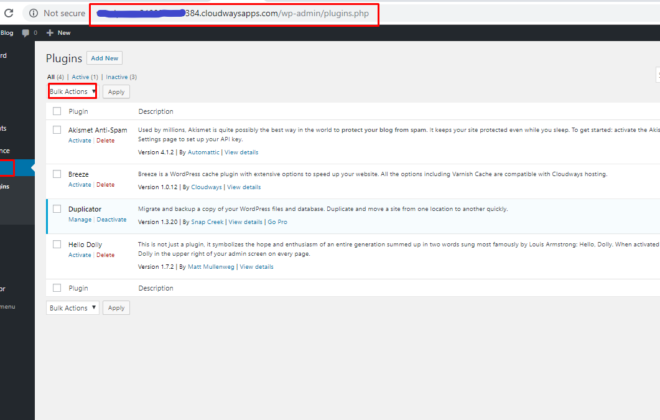The width and height of the screenshot is (660, 420).
Task: Open Automattic author link
Action: tap(203, 152)
